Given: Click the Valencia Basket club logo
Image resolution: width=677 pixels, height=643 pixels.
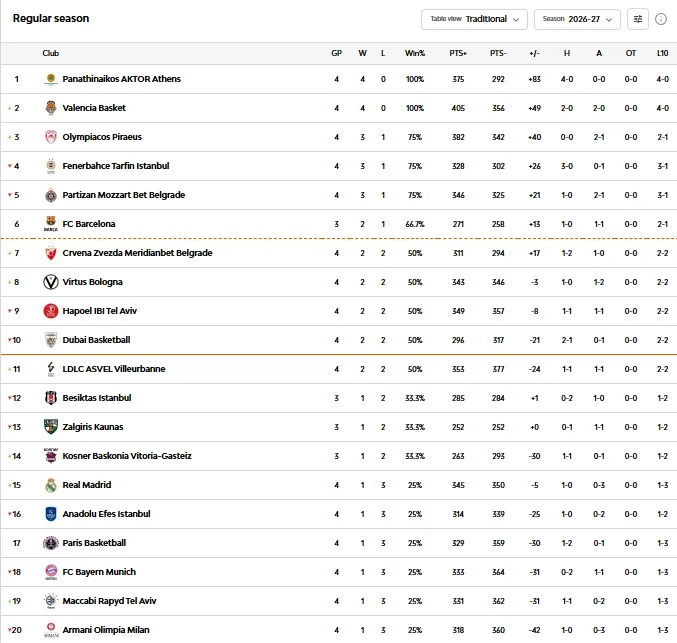Looking at the screenshot, I should point(51,108).
